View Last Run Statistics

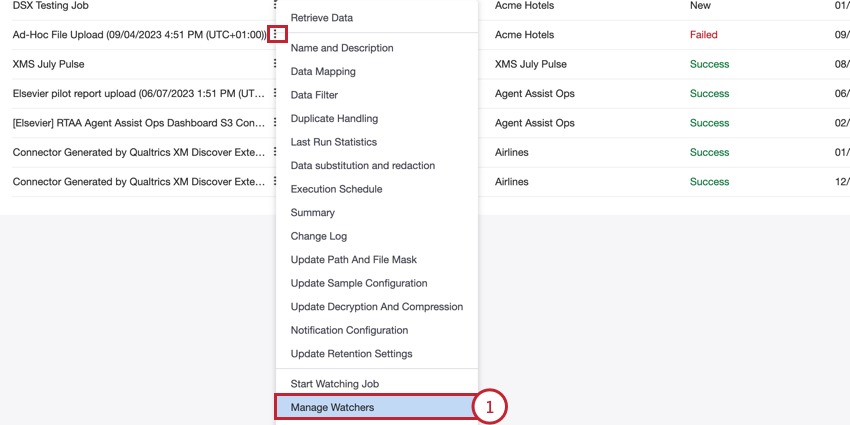point(334,142)
